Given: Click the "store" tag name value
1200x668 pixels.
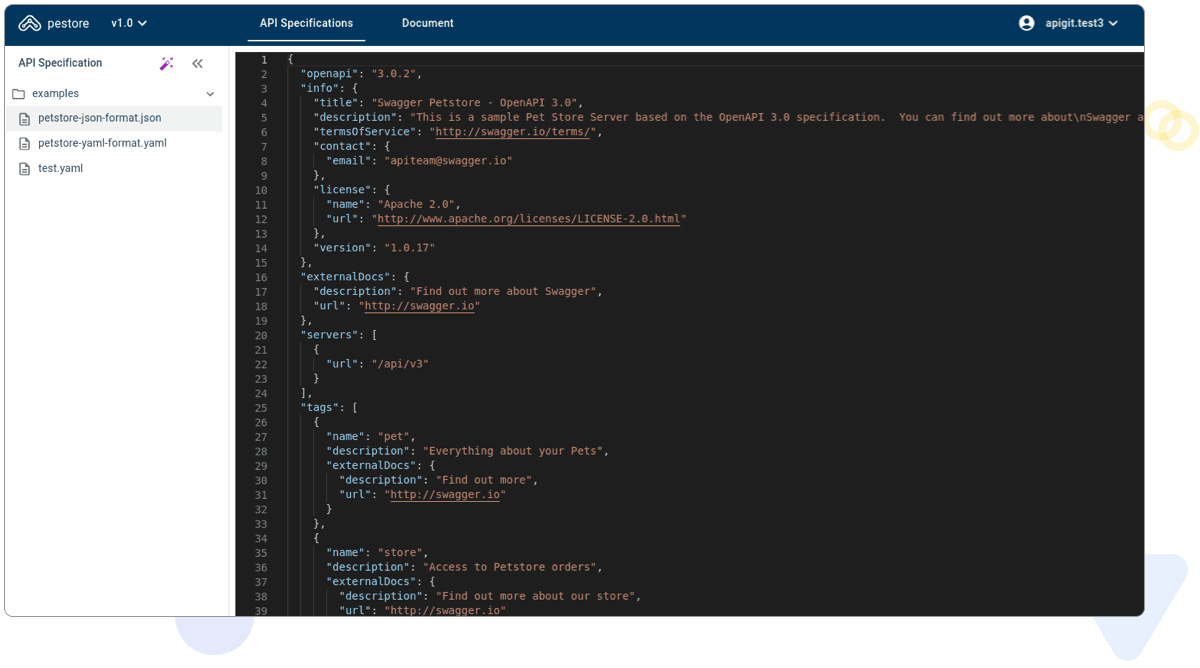Looking at the screenshot, I should click(401, 552).
